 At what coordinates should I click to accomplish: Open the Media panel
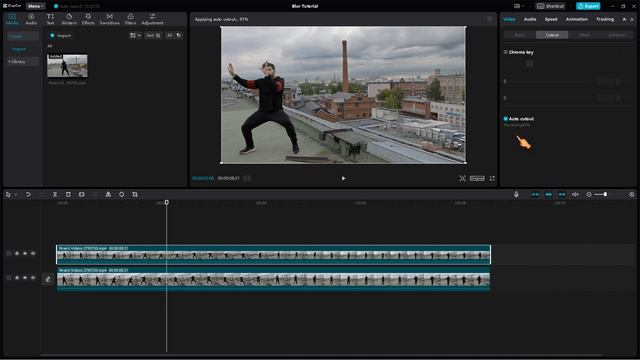point(12,19)
